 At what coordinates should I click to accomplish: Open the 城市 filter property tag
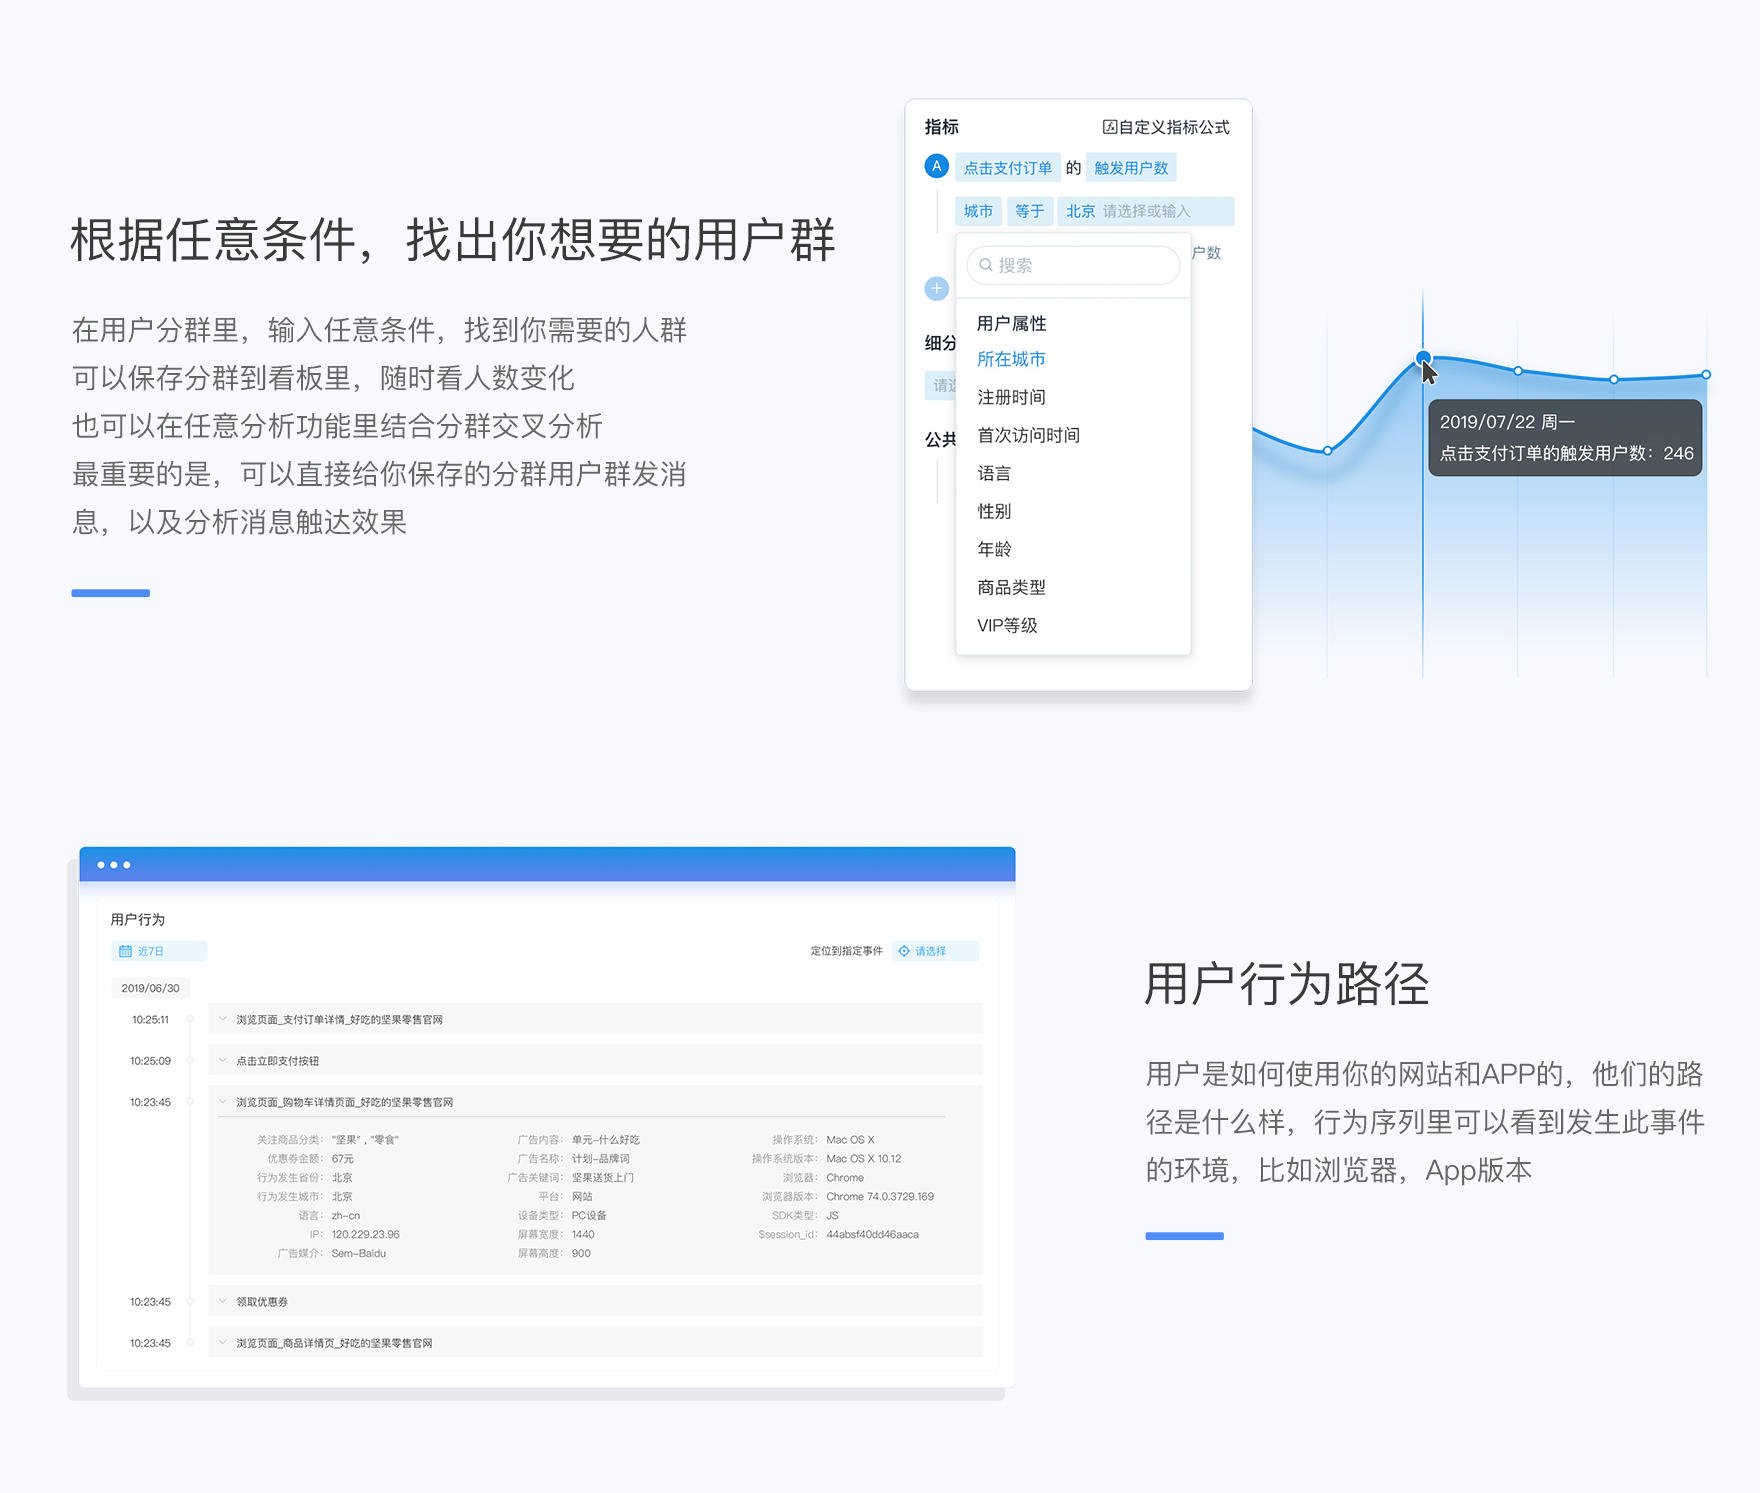[x=978, y=211]
